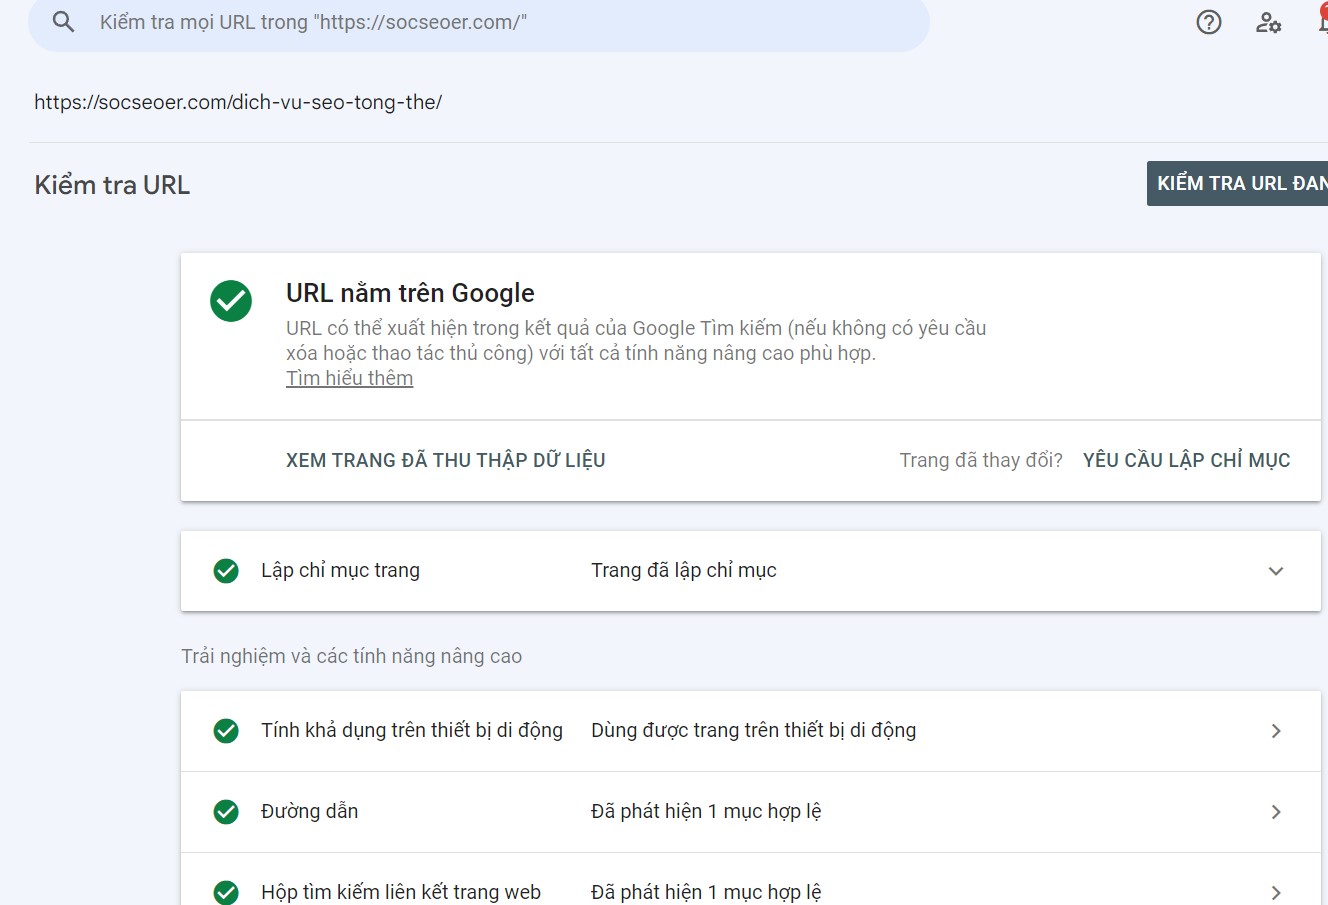Screen dimensions: 1328x905
Task: Click Dùng được trang trên thiết bị di động
Action: point(753,730)
